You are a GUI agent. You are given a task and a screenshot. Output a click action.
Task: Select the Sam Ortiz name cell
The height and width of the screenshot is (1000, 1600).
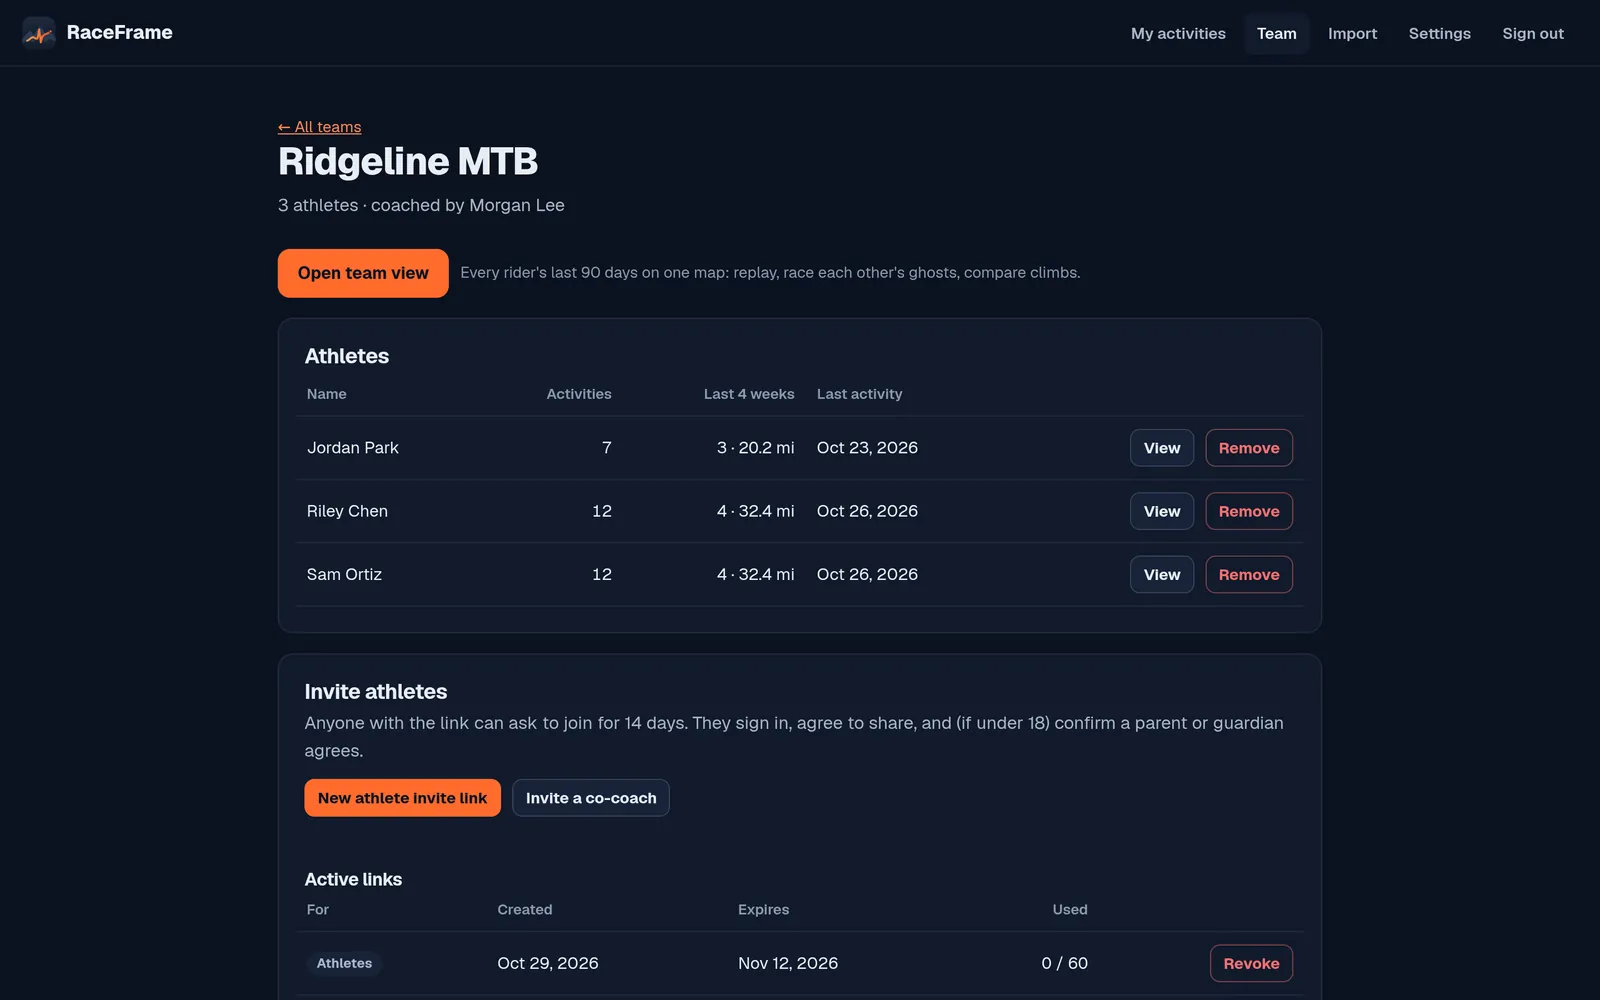[x=344, y=574]
